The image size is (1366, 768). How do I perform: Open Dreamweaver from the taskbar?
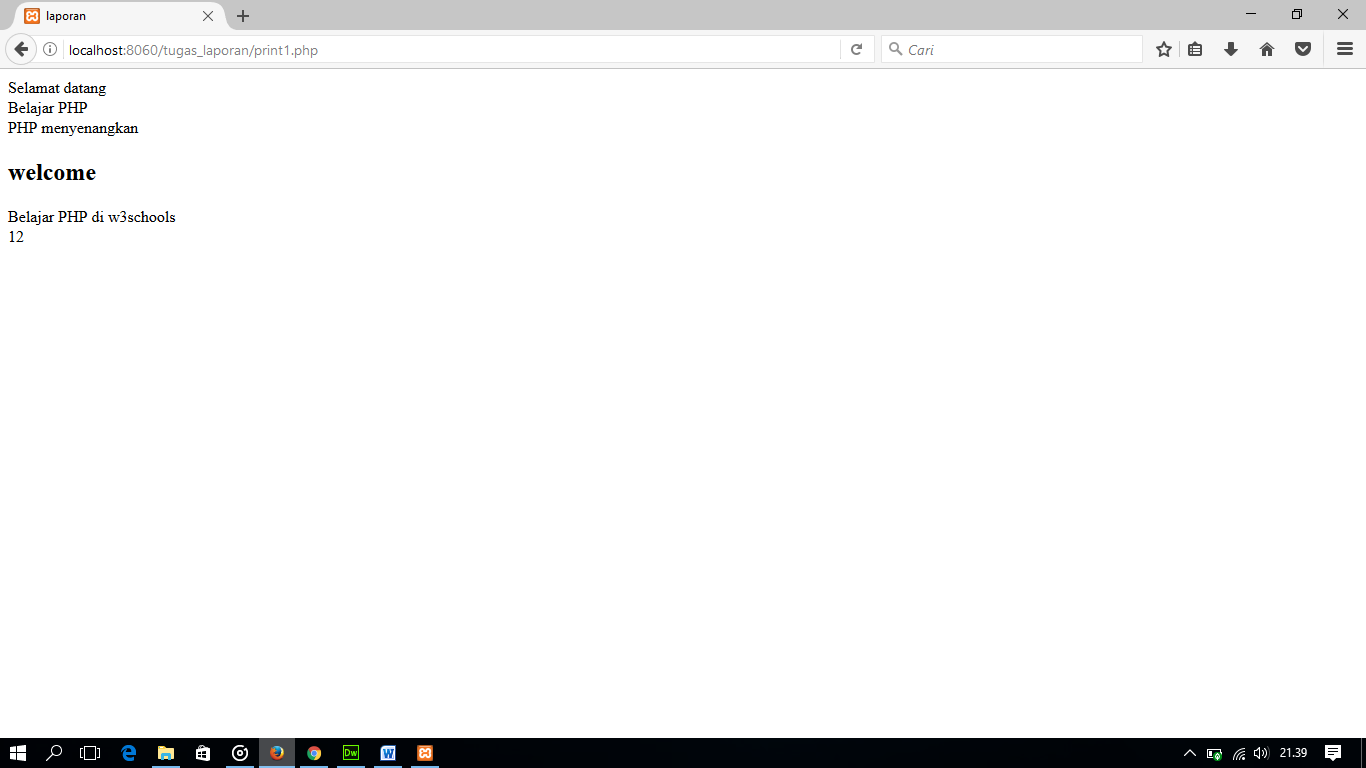coord(351,753)
